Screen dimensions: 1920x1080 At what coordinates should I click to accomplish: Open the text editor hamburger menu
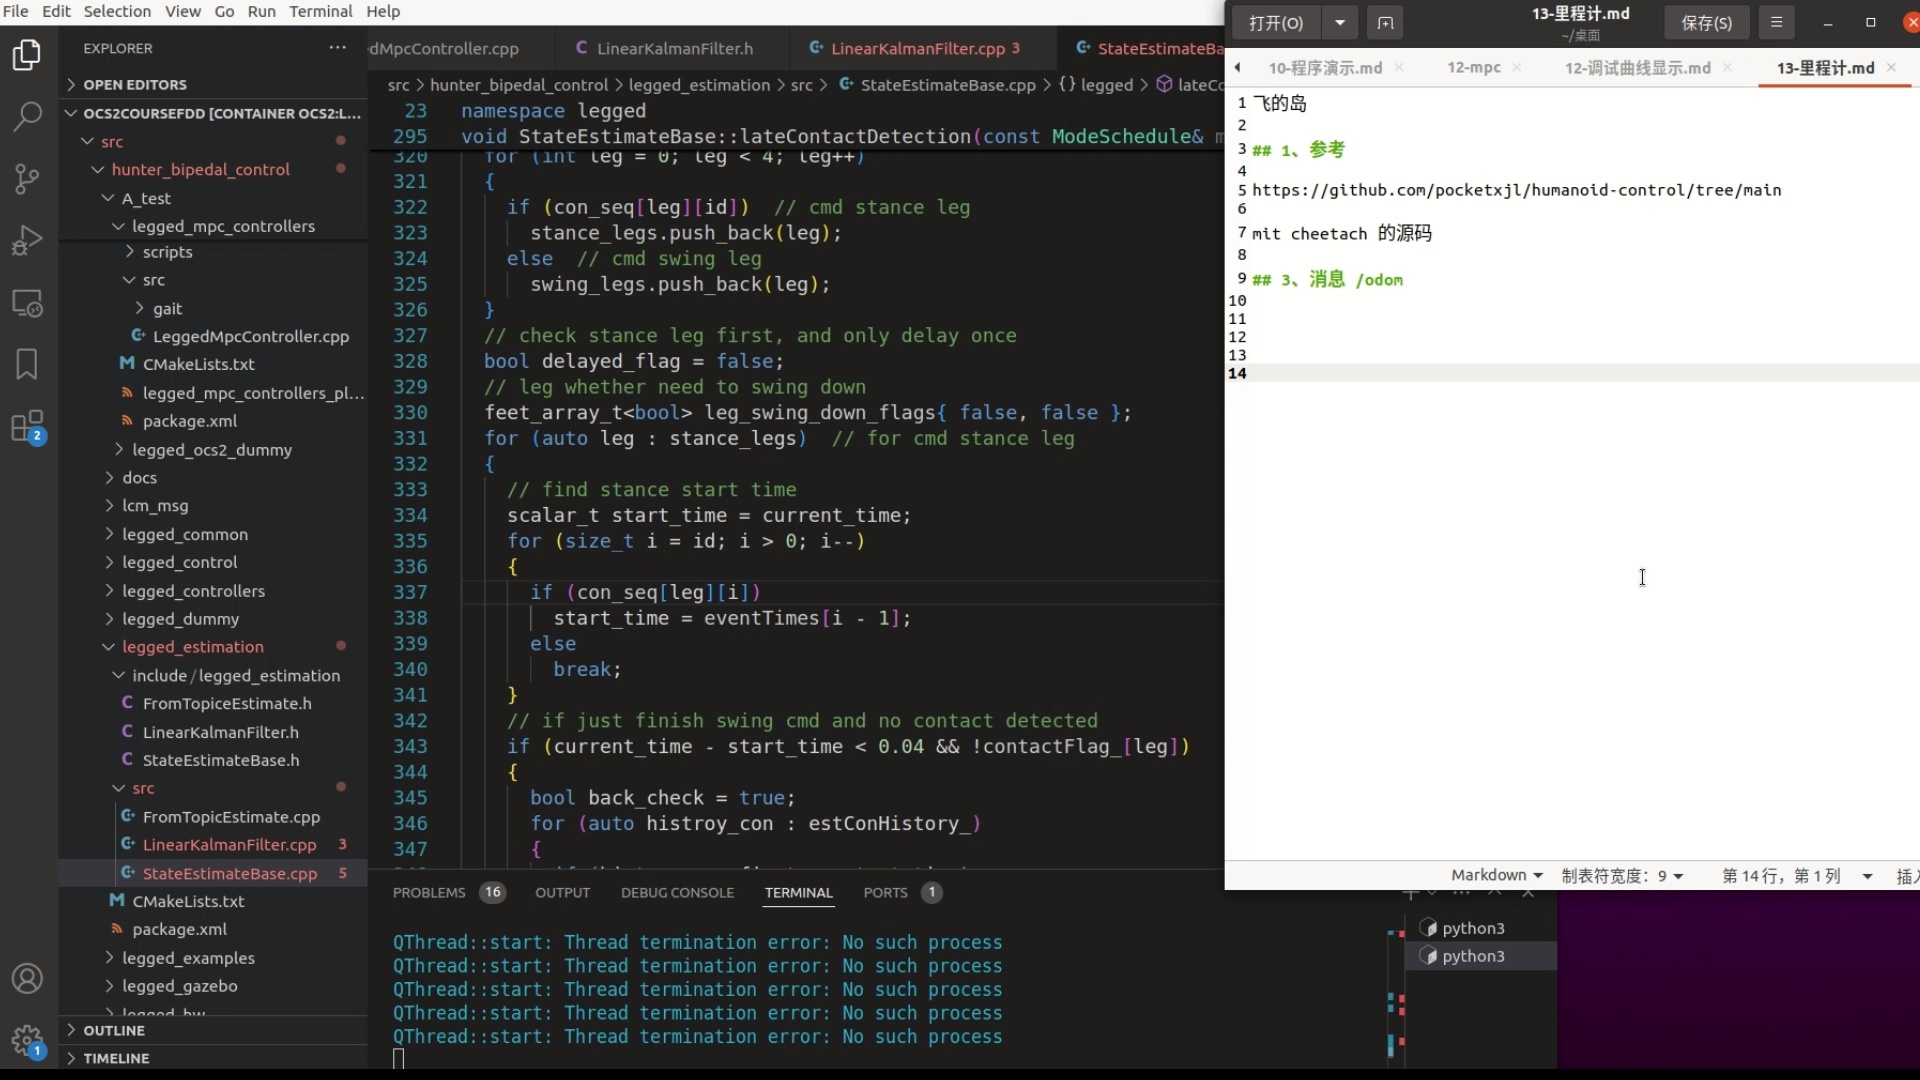[1776, 22]
